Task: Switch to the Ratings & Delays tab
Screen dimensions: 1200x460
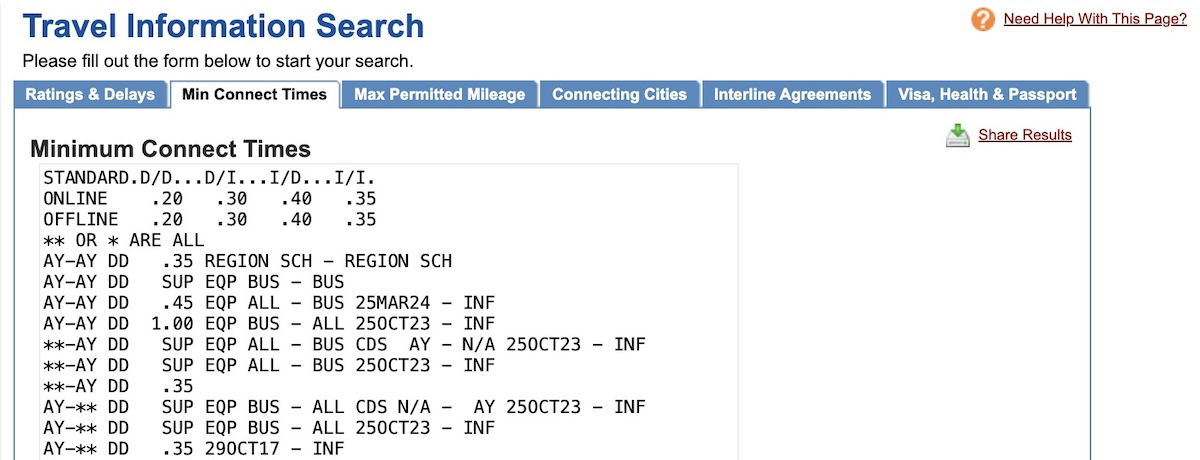Action: pos(90,94)
